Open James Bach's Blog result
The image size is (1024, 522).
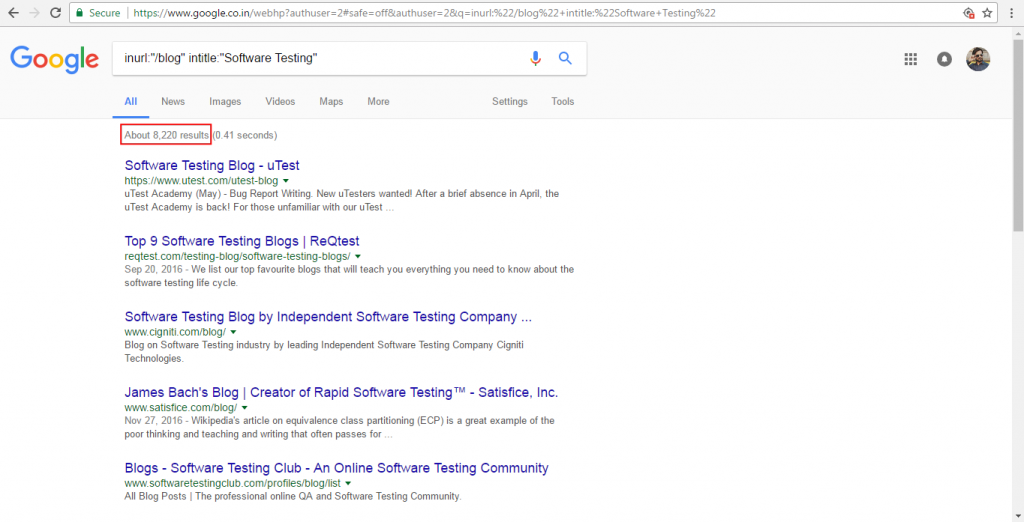click(342, 393)
